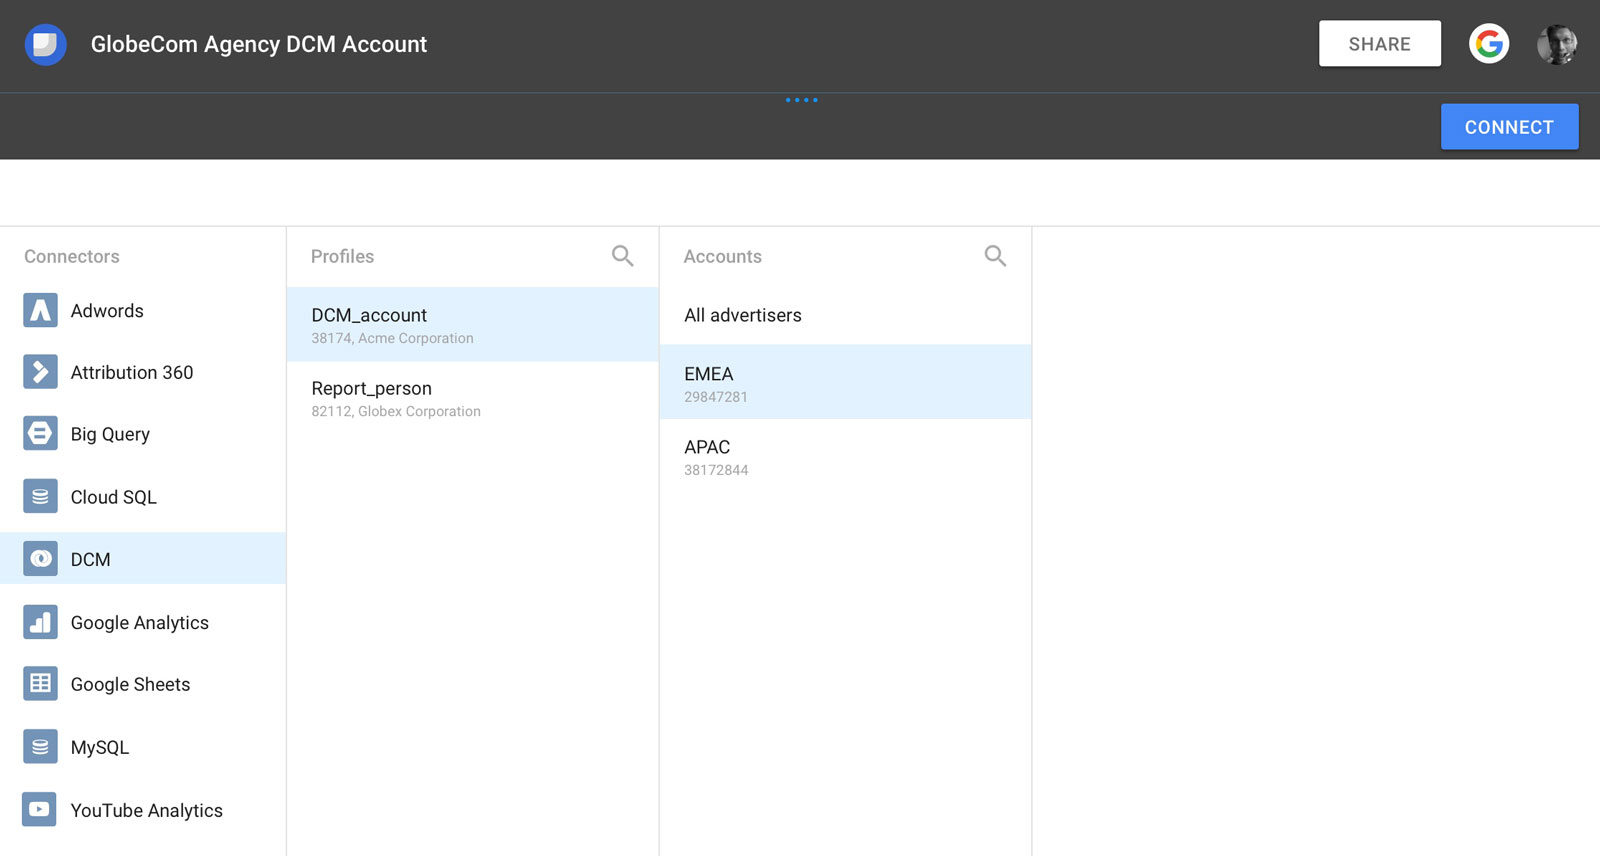Screen dimensions: 1600x856
Task: Click the Google Sheets grid icon
Action: point(40,684)
